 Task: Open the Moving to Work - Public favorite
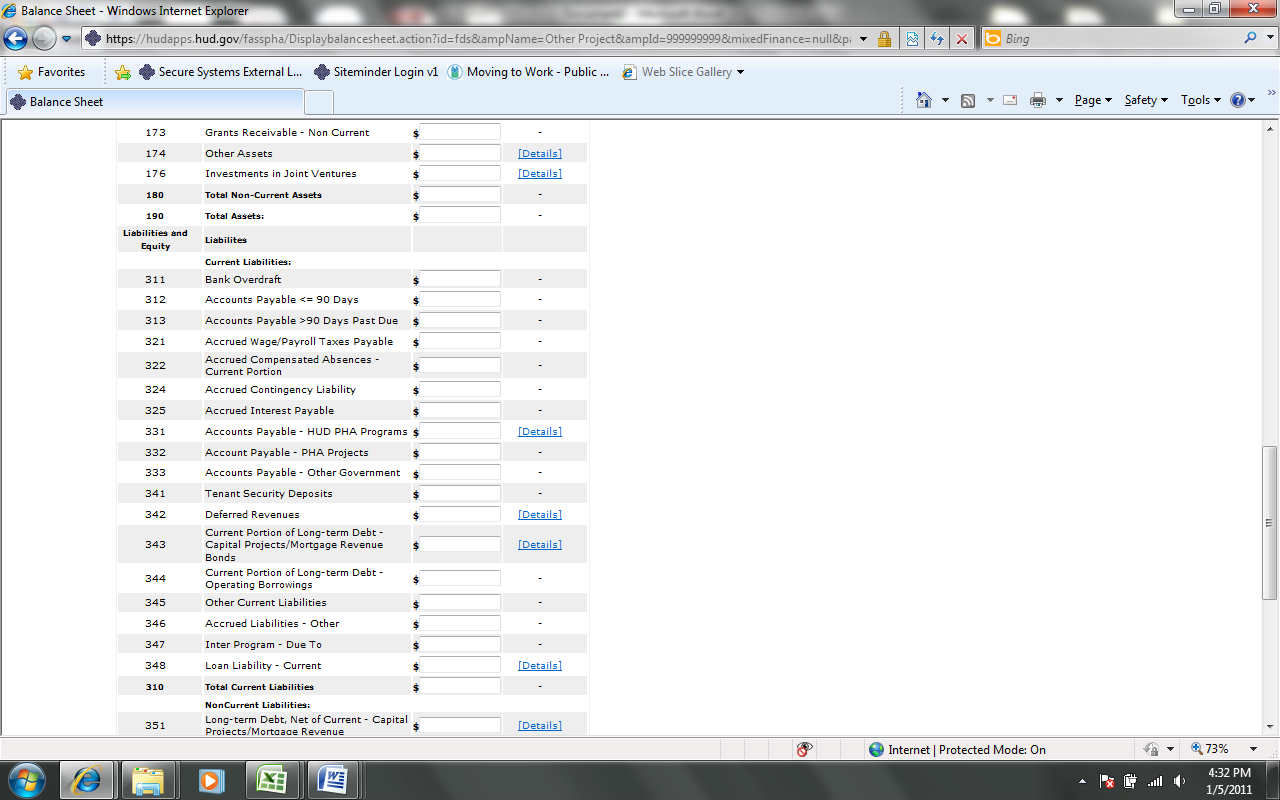coord(528,72)
